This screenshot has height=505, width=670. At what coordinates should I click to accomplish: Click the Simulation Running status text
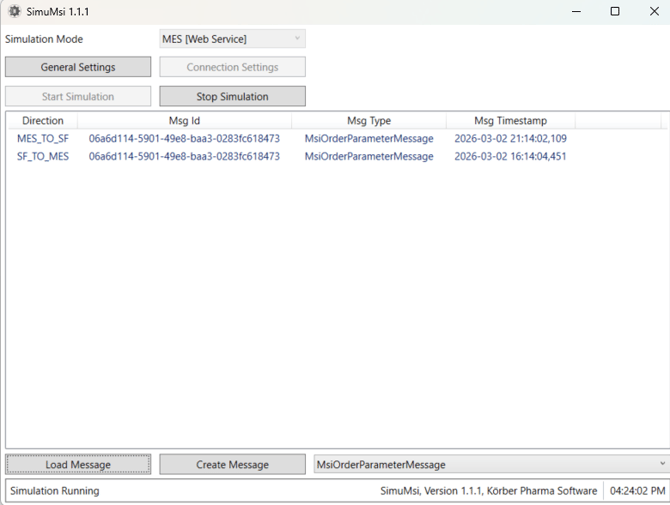coord(54,491)
